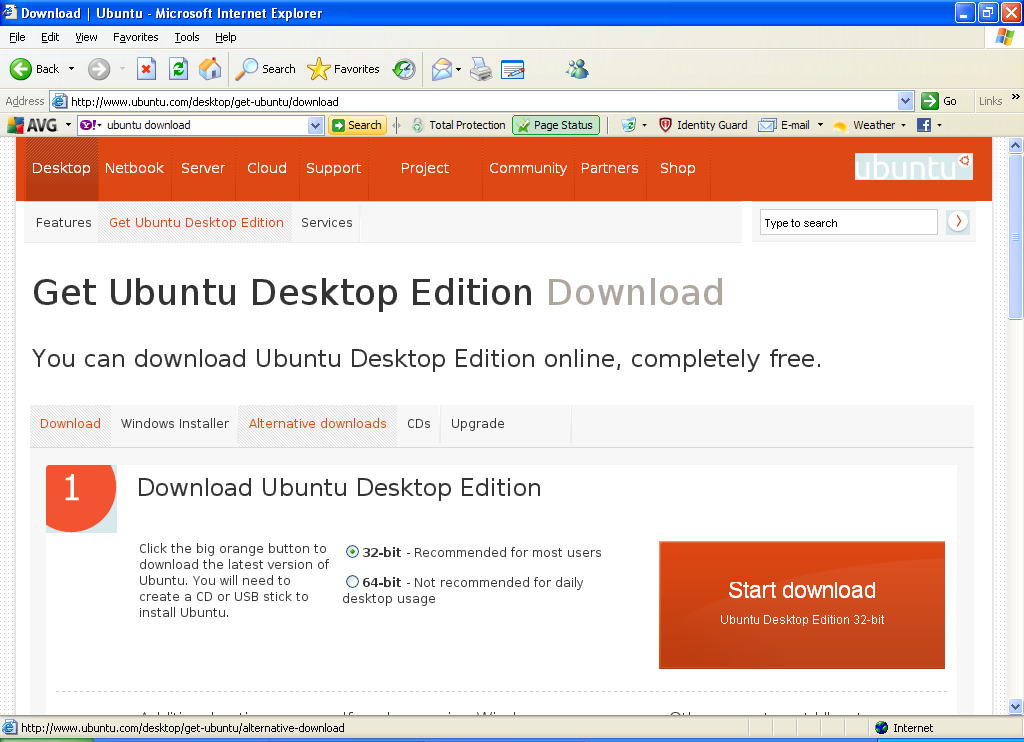
Task: Click the green Go arrow button
Action: (x=929, y=101)
